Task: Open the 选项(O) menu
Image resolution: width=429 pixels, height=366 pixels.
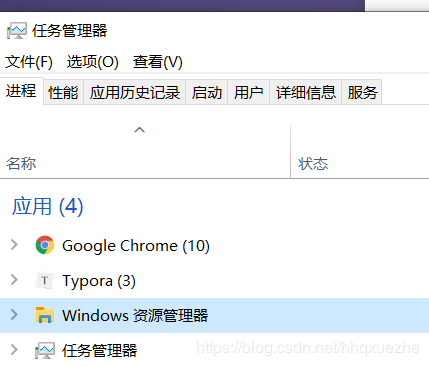Action: click(x=93, y=62)
